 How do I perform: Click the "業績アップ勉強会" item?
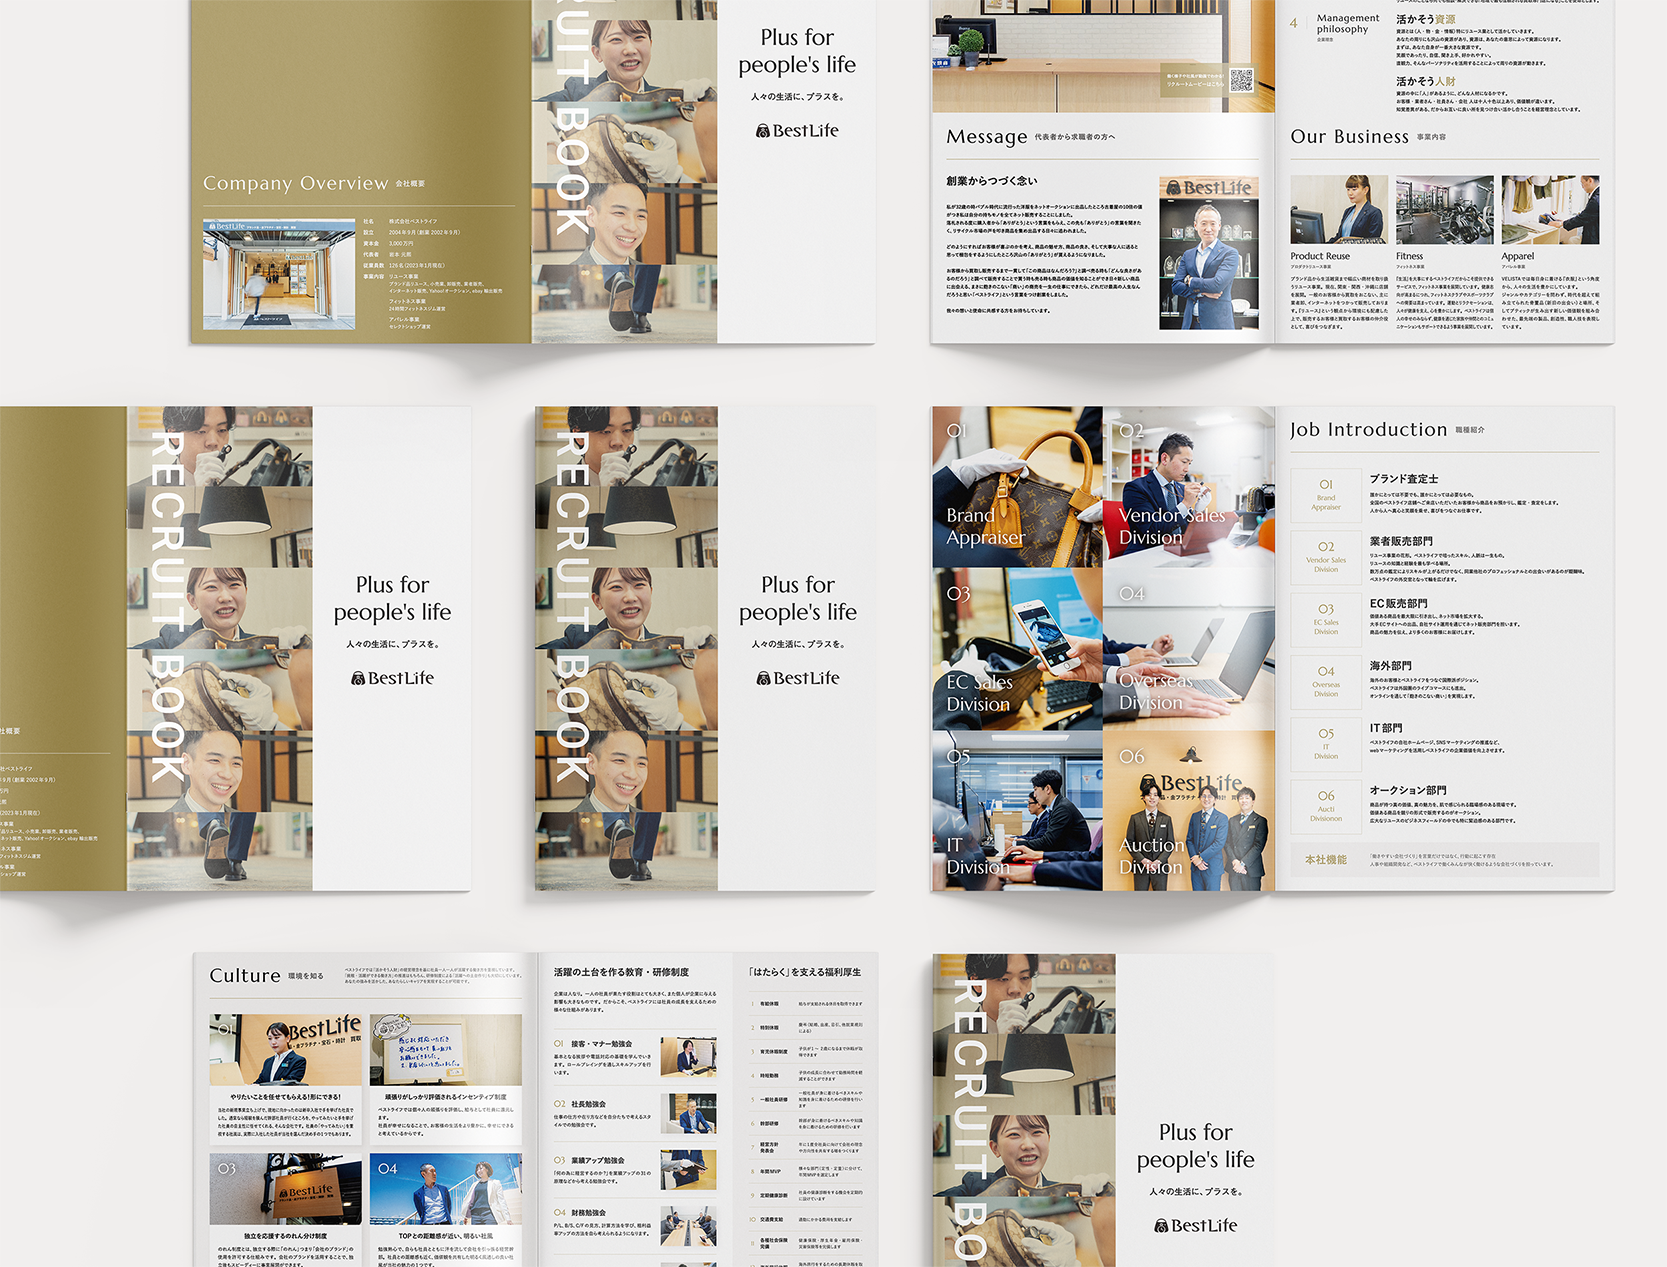coord(597,1161)
